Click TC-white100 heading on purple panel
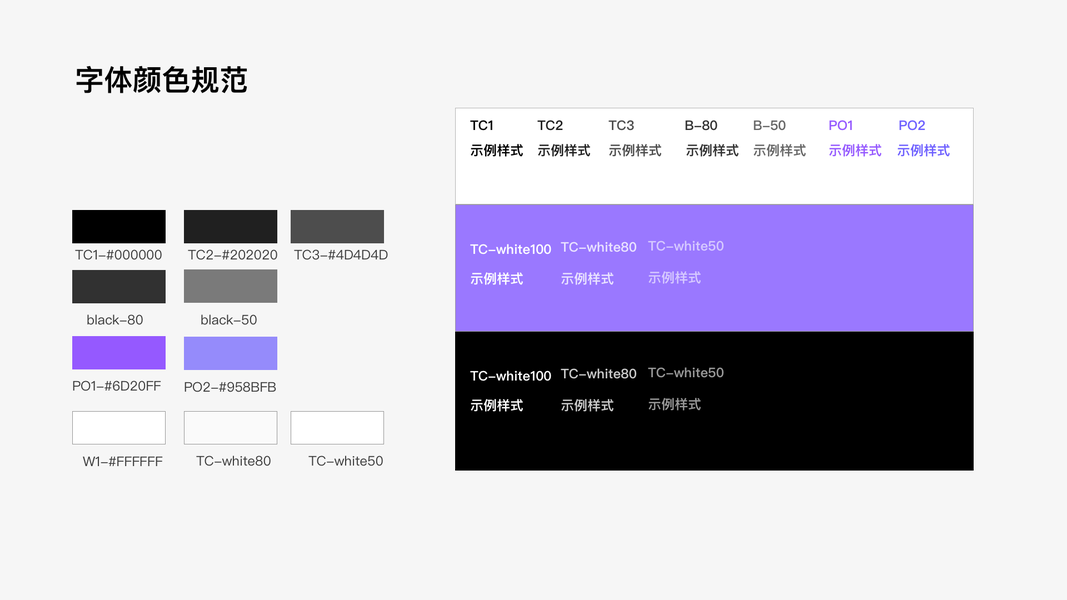This screenshot has height=600, width=1067. point(510,250)
